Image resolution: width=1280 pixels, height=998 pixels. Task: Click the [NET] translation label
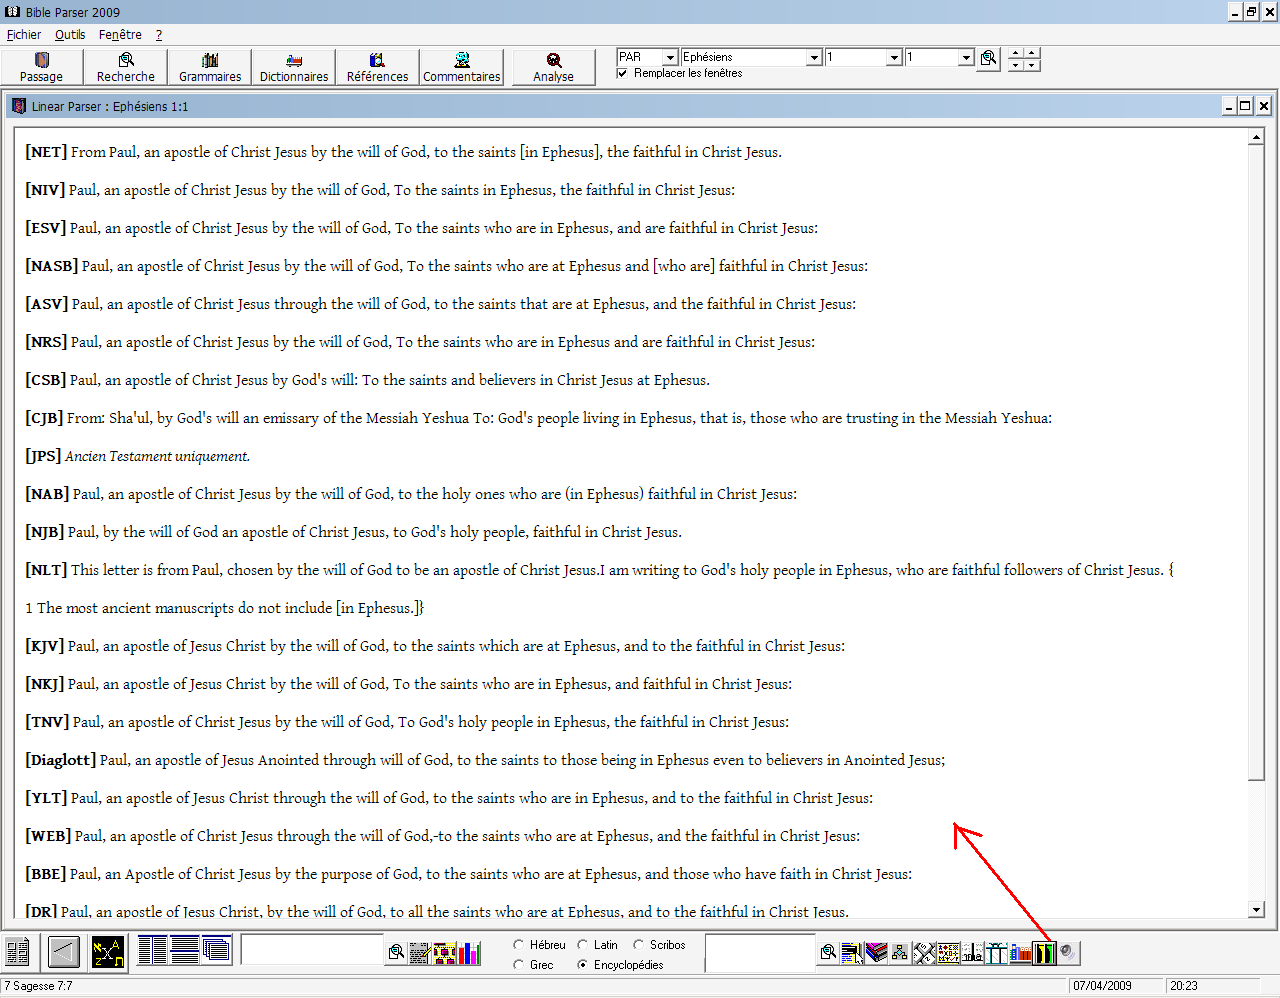(46, 152)
